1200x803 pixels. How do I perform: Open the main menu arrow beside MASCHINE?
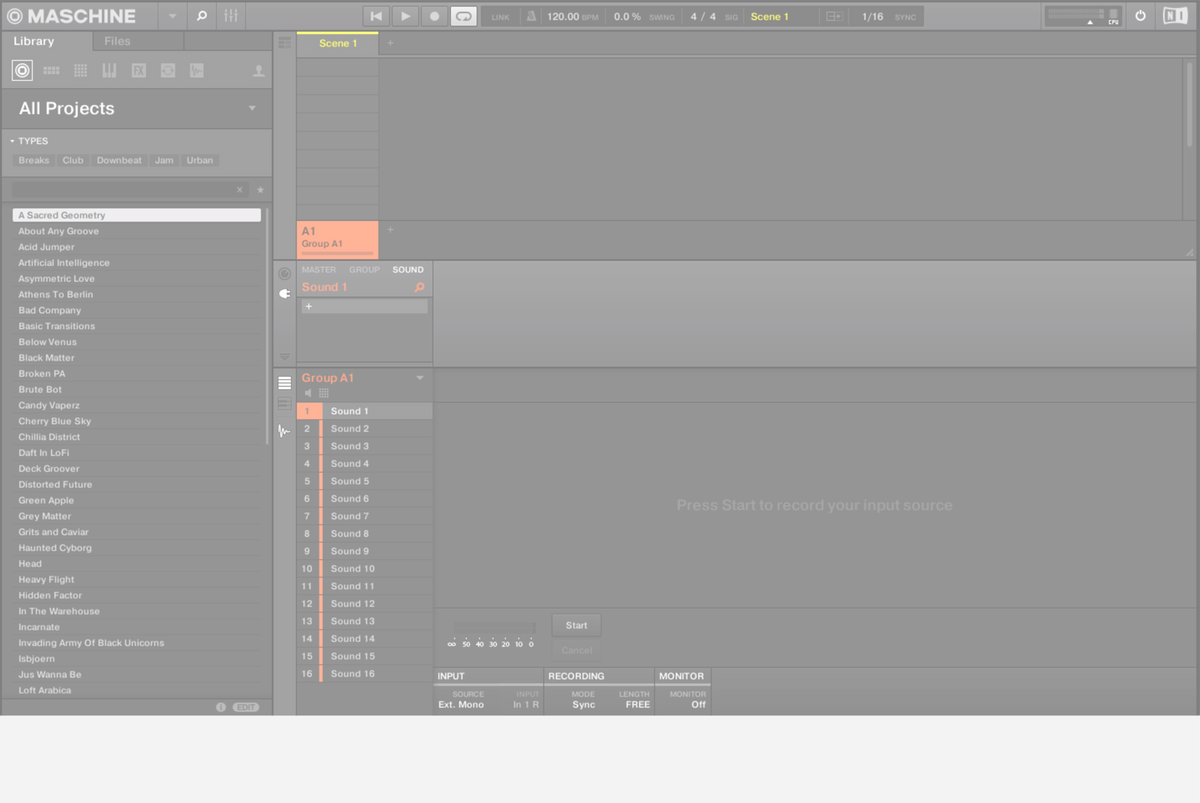point(172,16)
